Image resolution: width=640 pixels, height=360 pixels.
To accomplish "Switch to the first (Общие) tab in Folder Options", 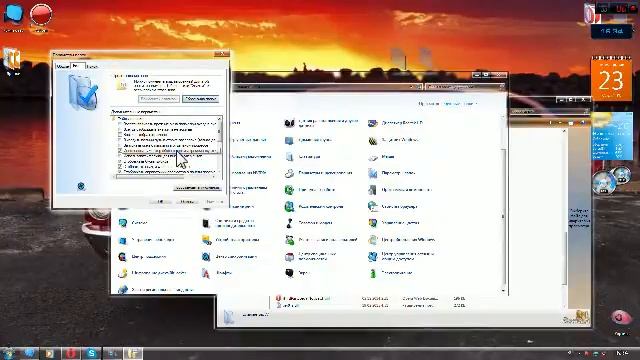I will [62, 66].
